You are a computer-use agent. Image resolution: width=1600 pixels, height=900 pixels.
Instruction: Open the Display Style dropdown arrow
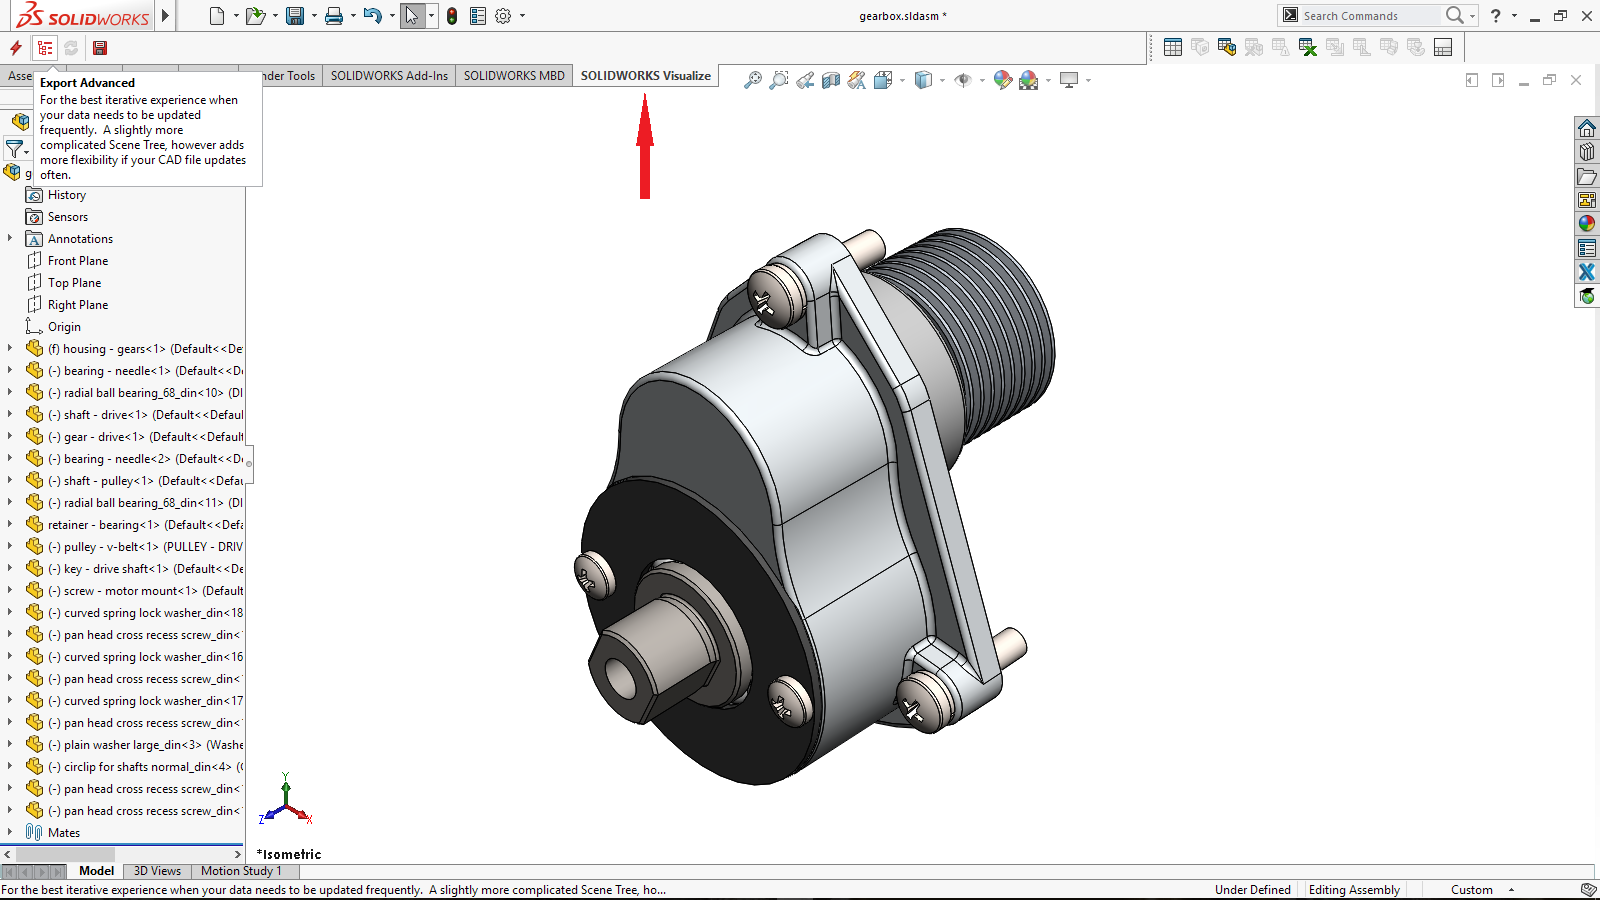click(x=942, y=80)
